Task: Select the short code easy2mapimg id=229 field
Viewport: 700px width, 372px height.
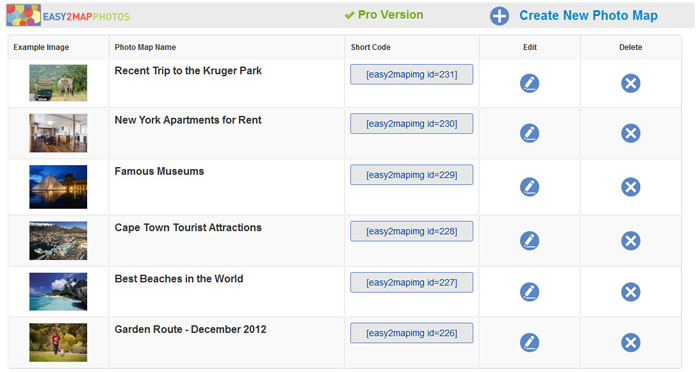Action: tap(411, 175)
